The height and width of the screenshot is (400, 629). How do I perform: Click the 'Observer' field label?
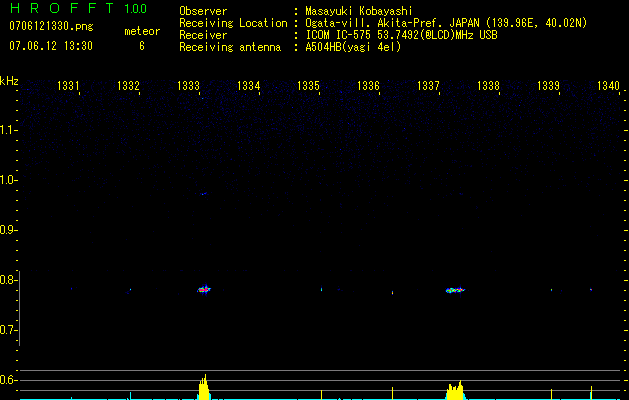point(203,11)
